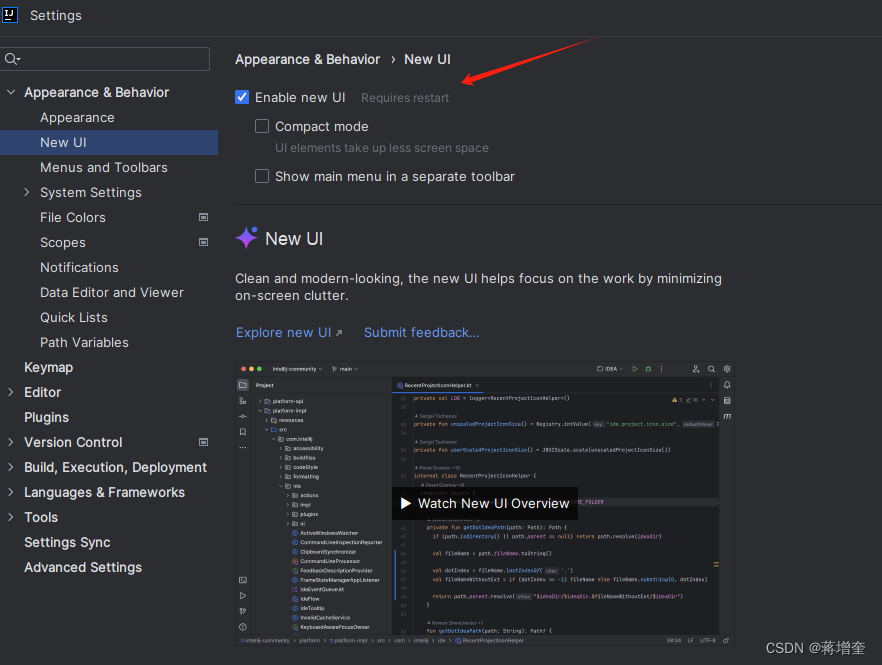Click the project-level icon beside Scopes
The width and height of the screenshot is (882, 665).
coord(204,242)
